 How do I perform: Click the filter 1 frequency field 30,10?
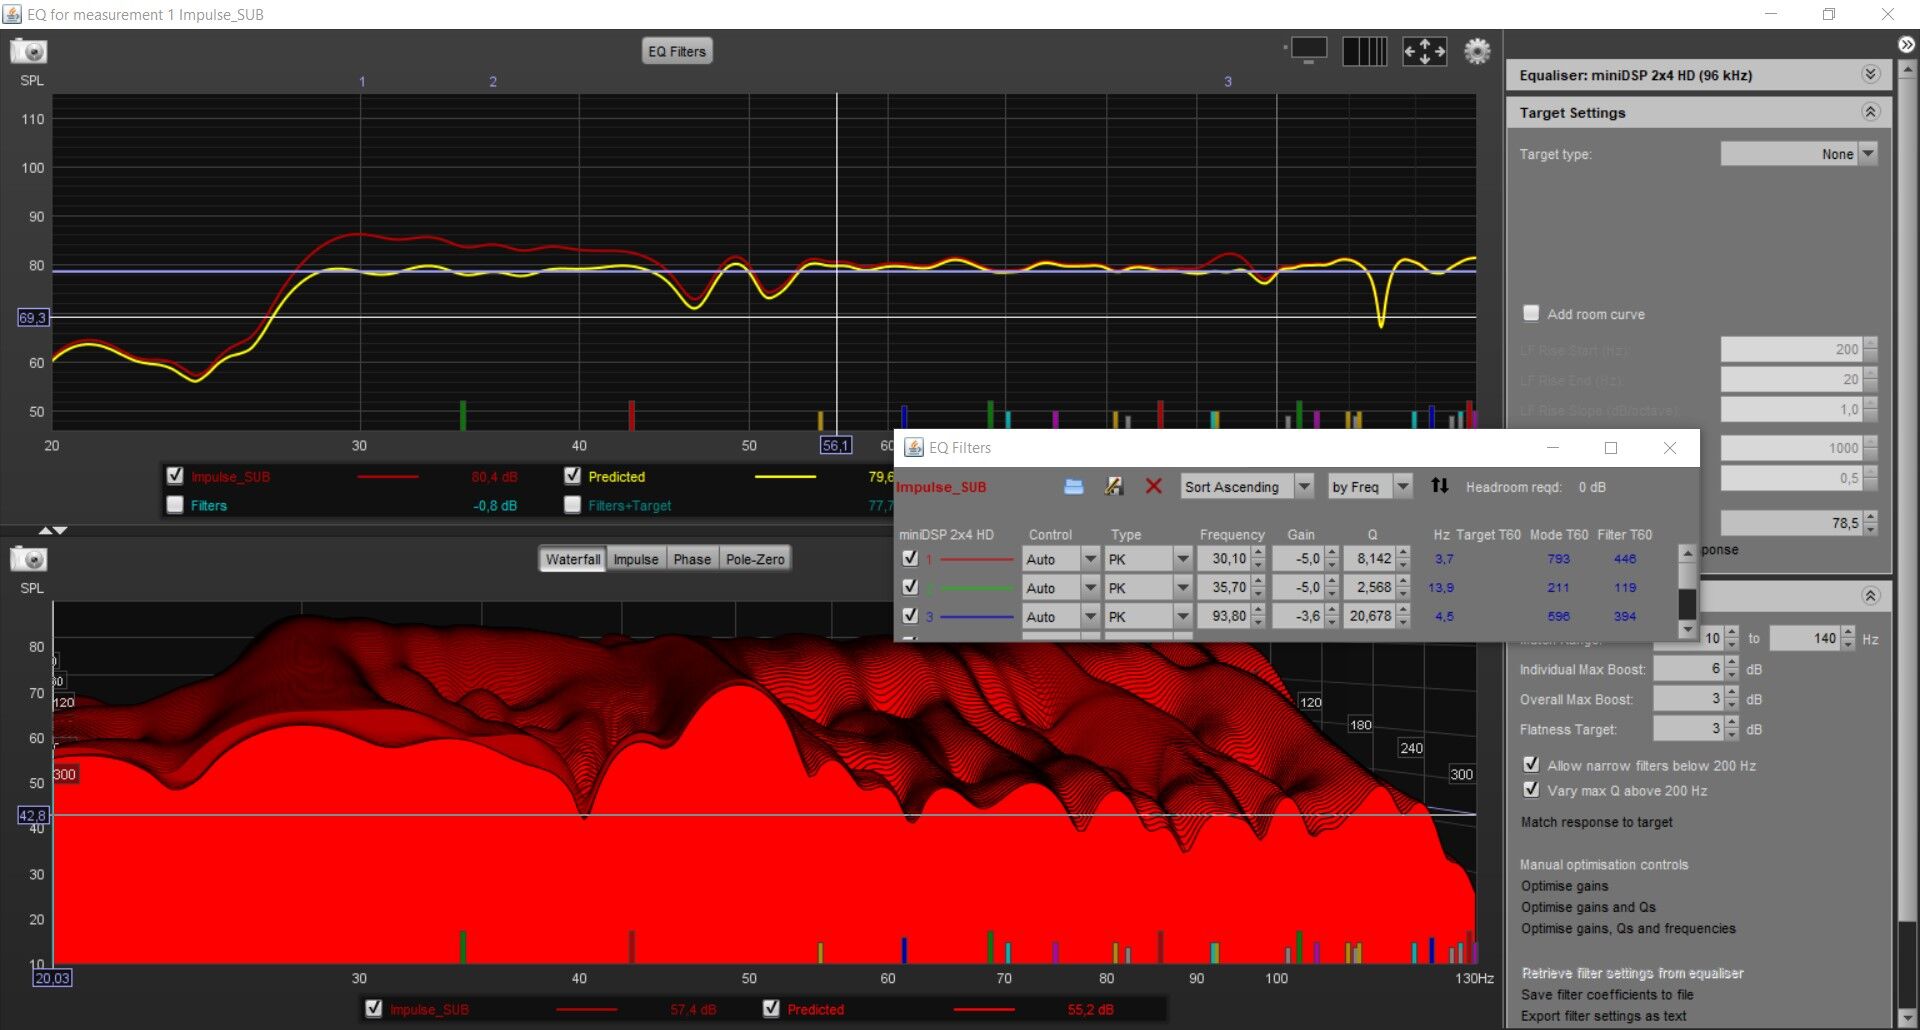click(1225, 559)
